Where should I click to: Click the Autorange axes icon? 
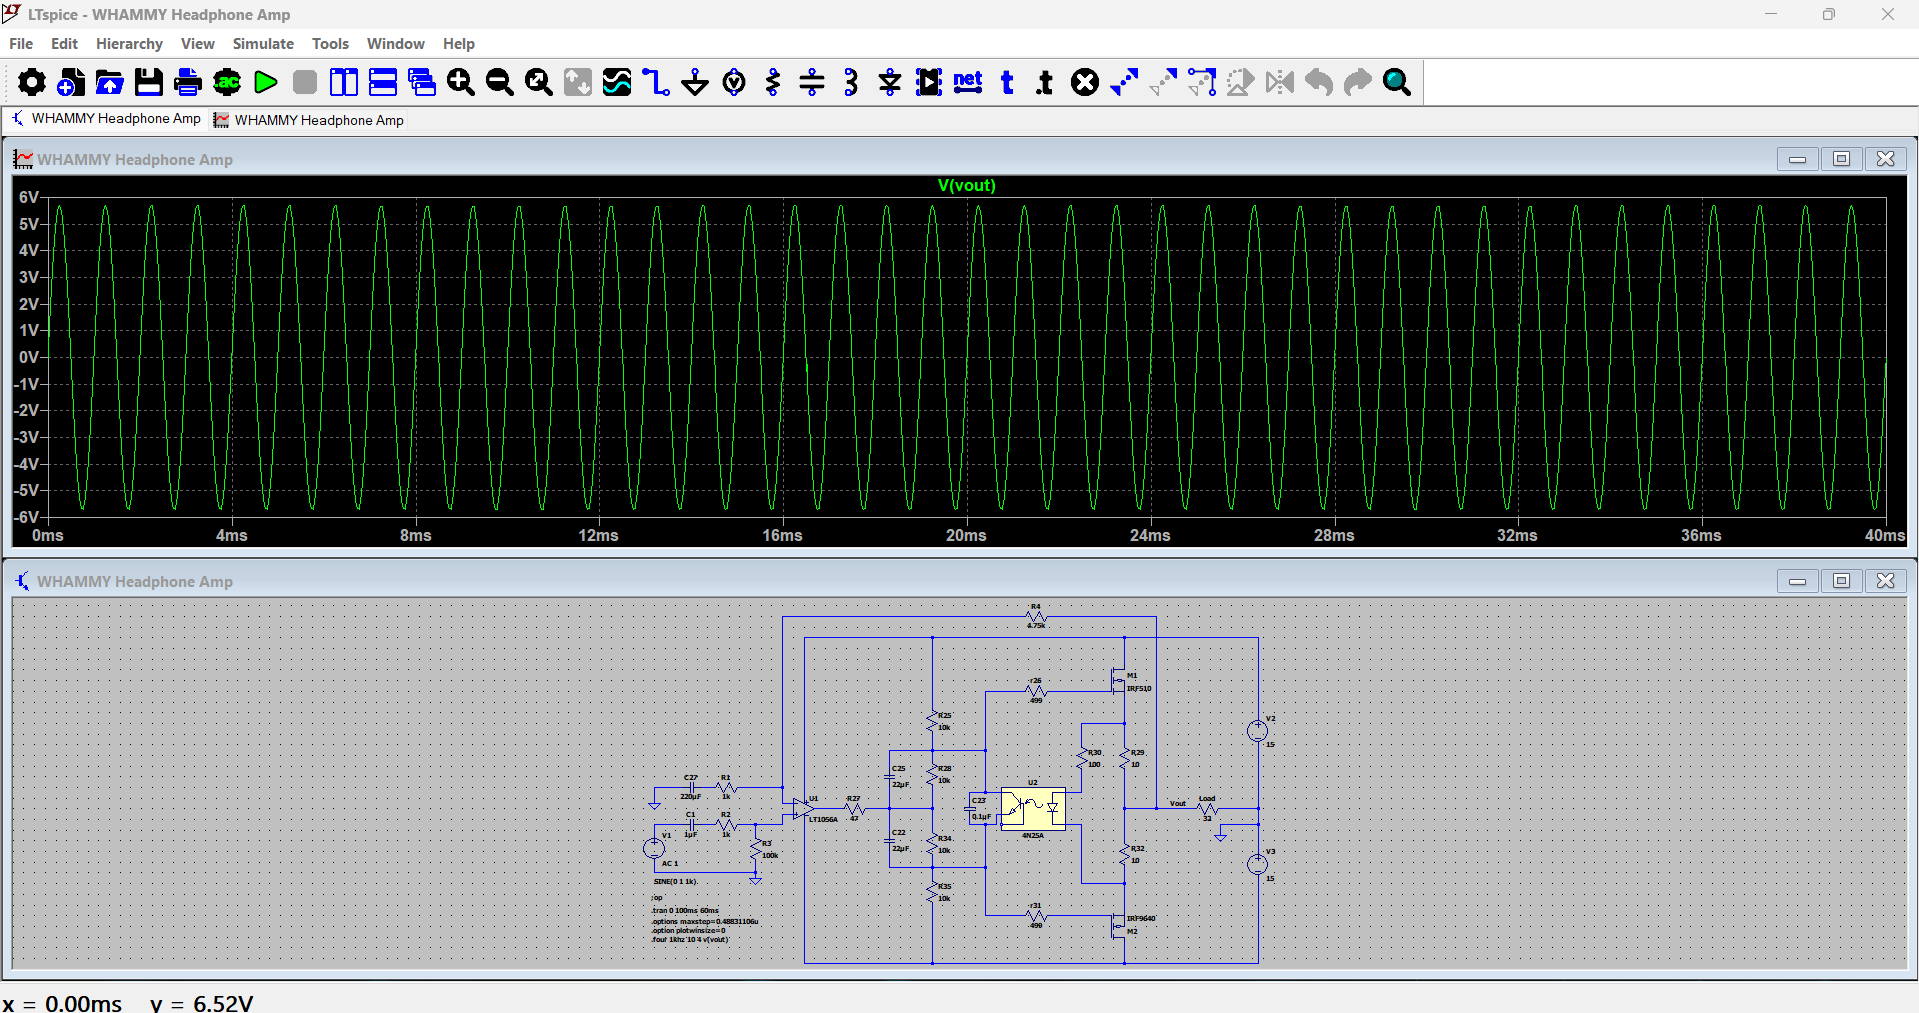click(578, 82)
